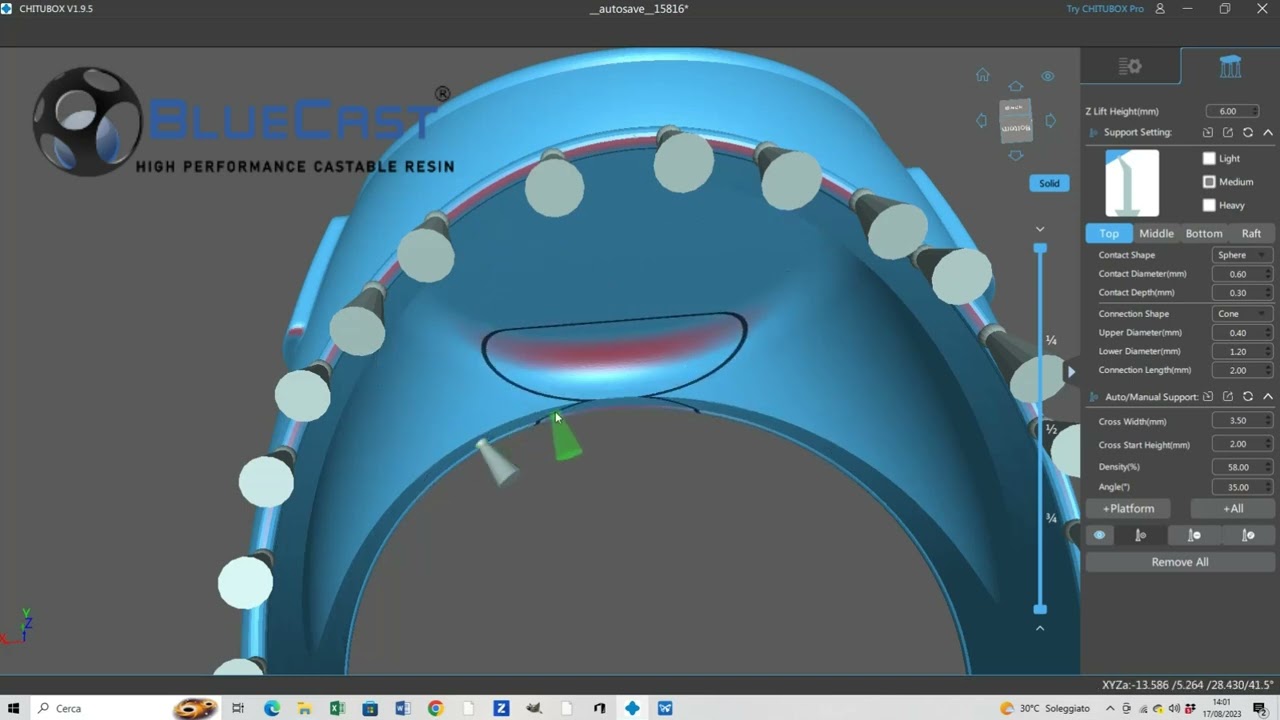Click the layer slider top handle

point(1040,247)
